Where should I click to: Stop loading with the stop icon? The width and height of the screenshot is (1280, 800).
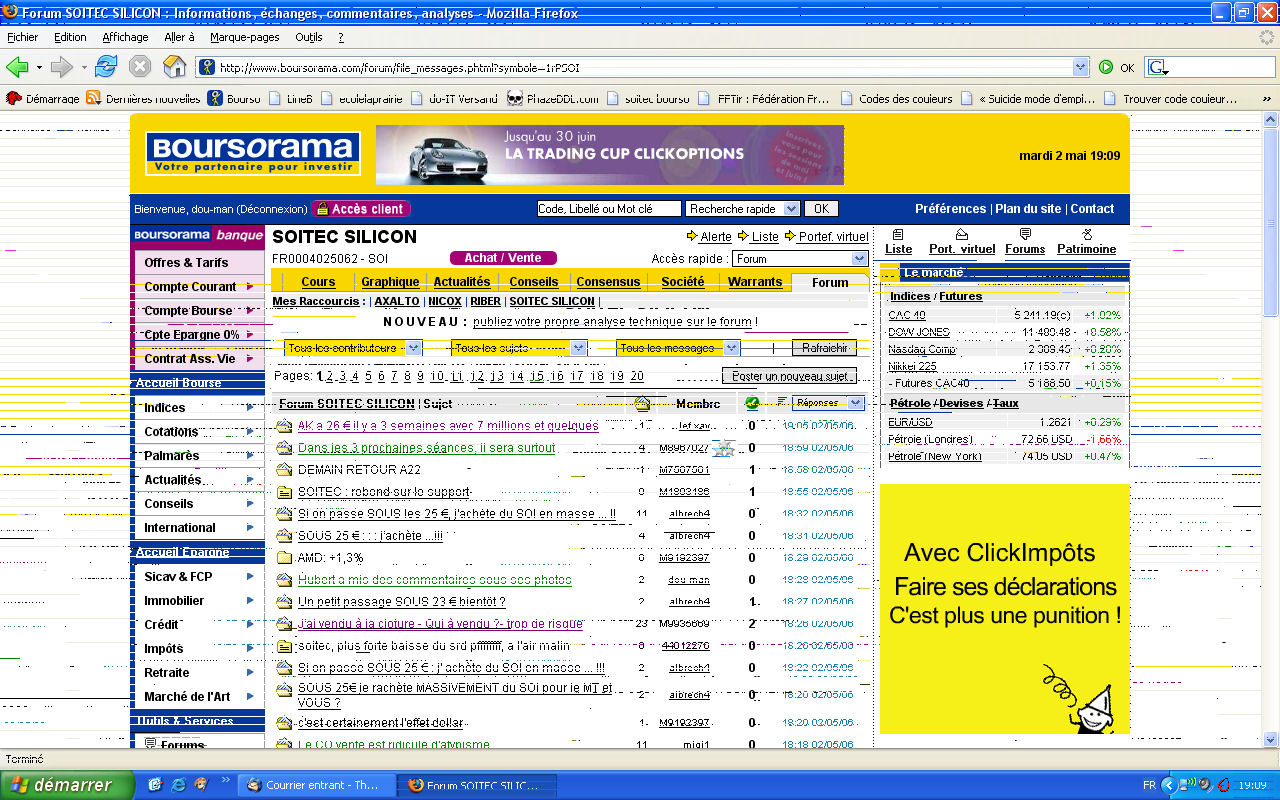140,67
